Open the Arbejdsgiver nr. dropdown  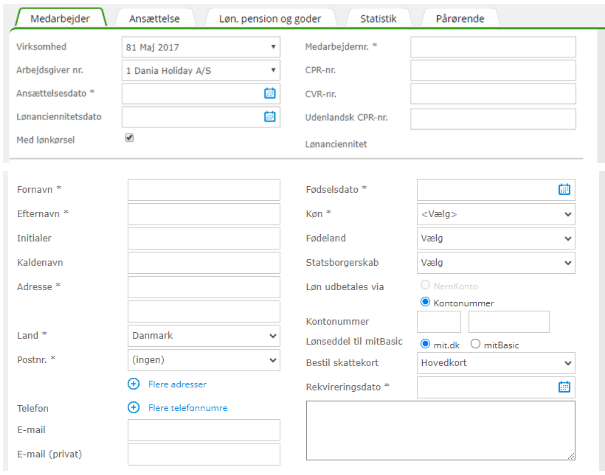pos(201,70)
